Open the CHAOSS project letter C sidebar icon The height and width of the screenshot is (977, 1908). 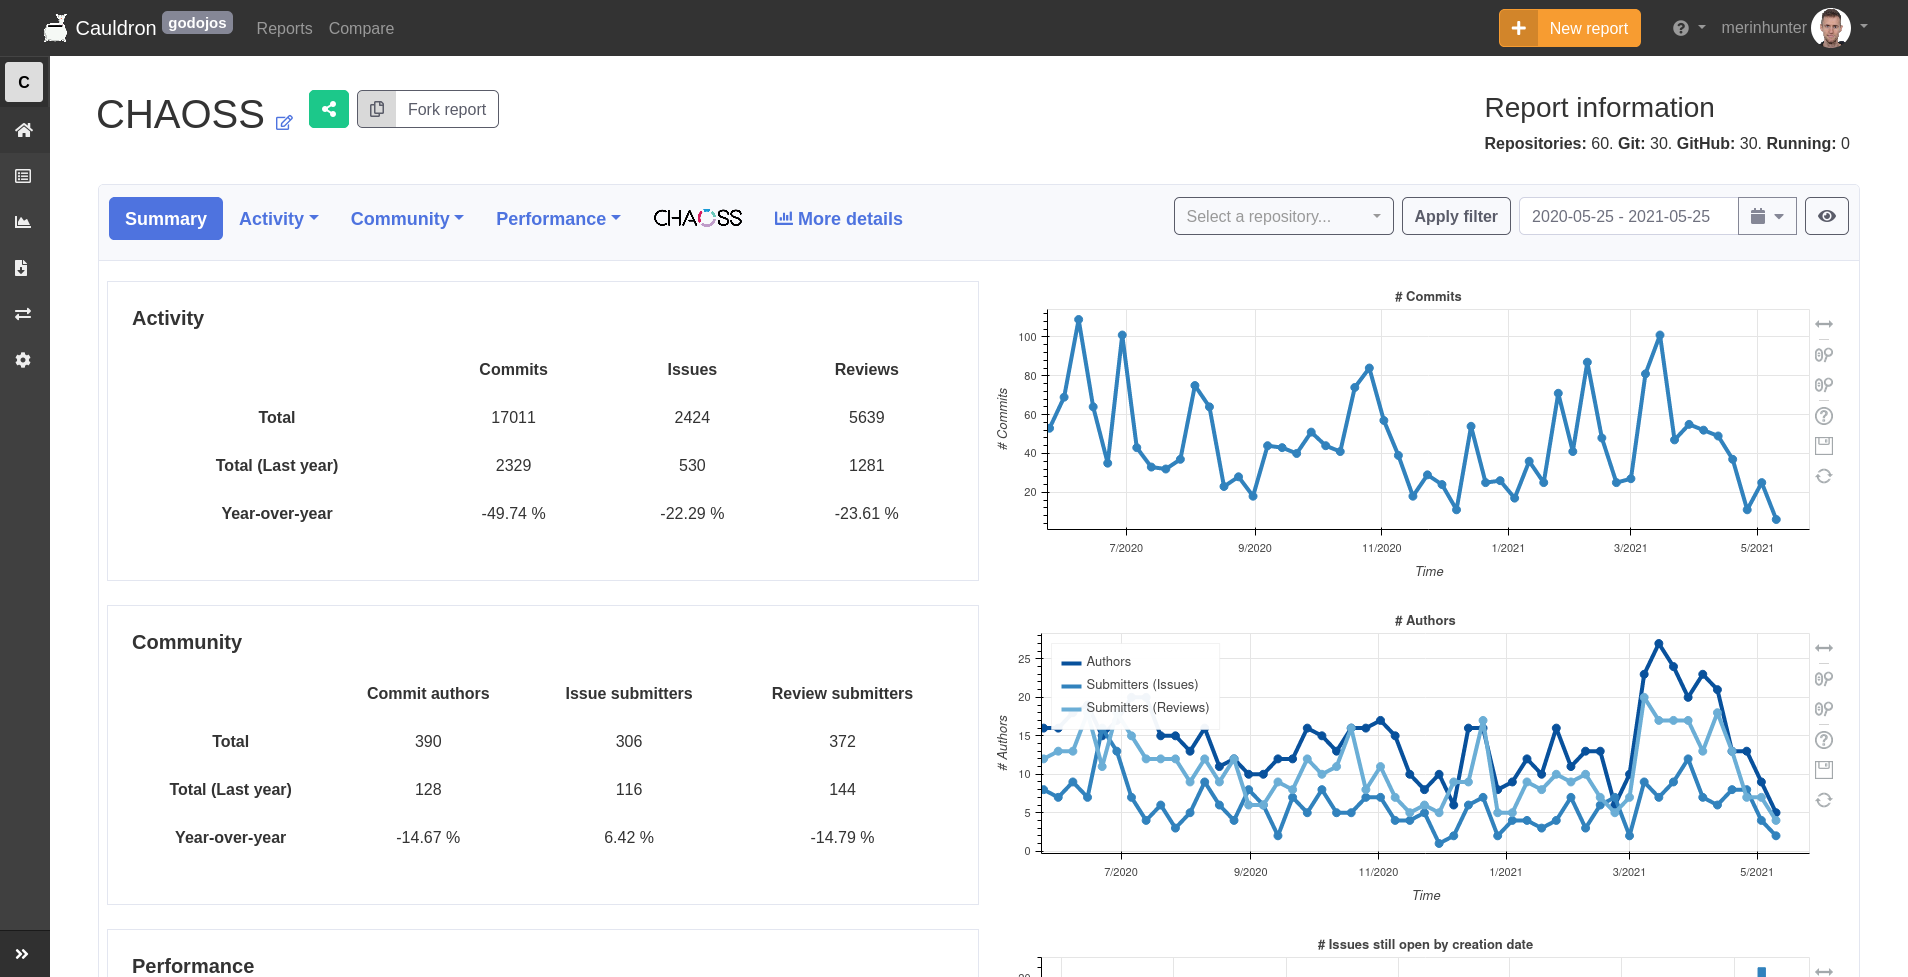pos(24,82)
